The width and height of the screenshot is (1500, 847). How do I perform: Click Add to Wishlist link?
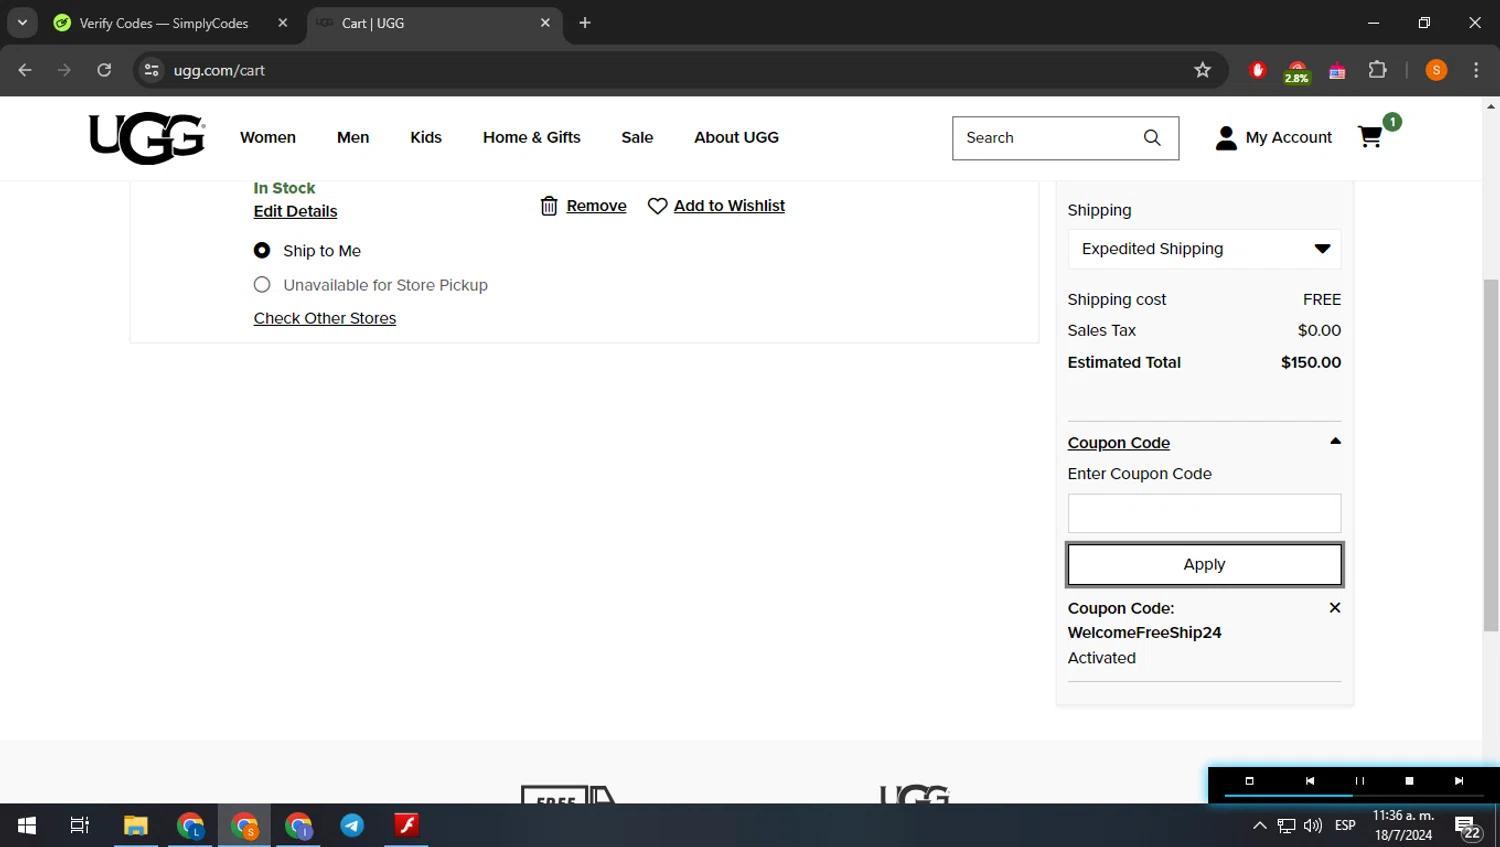729,206
